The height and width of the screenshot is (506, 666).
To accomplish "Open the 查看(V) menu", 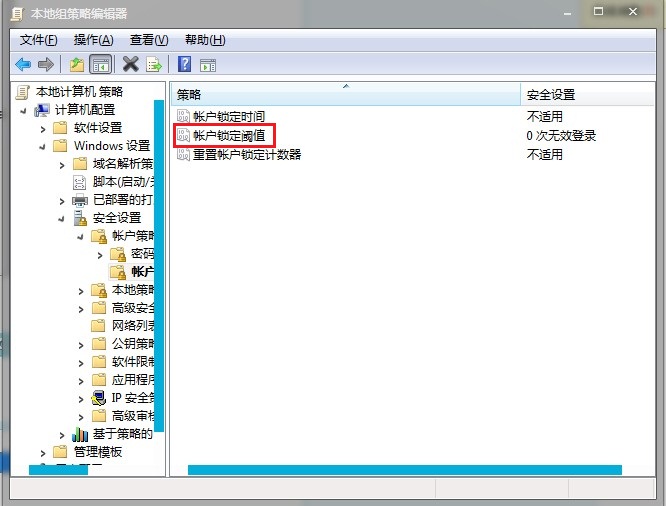I will 148,40.
